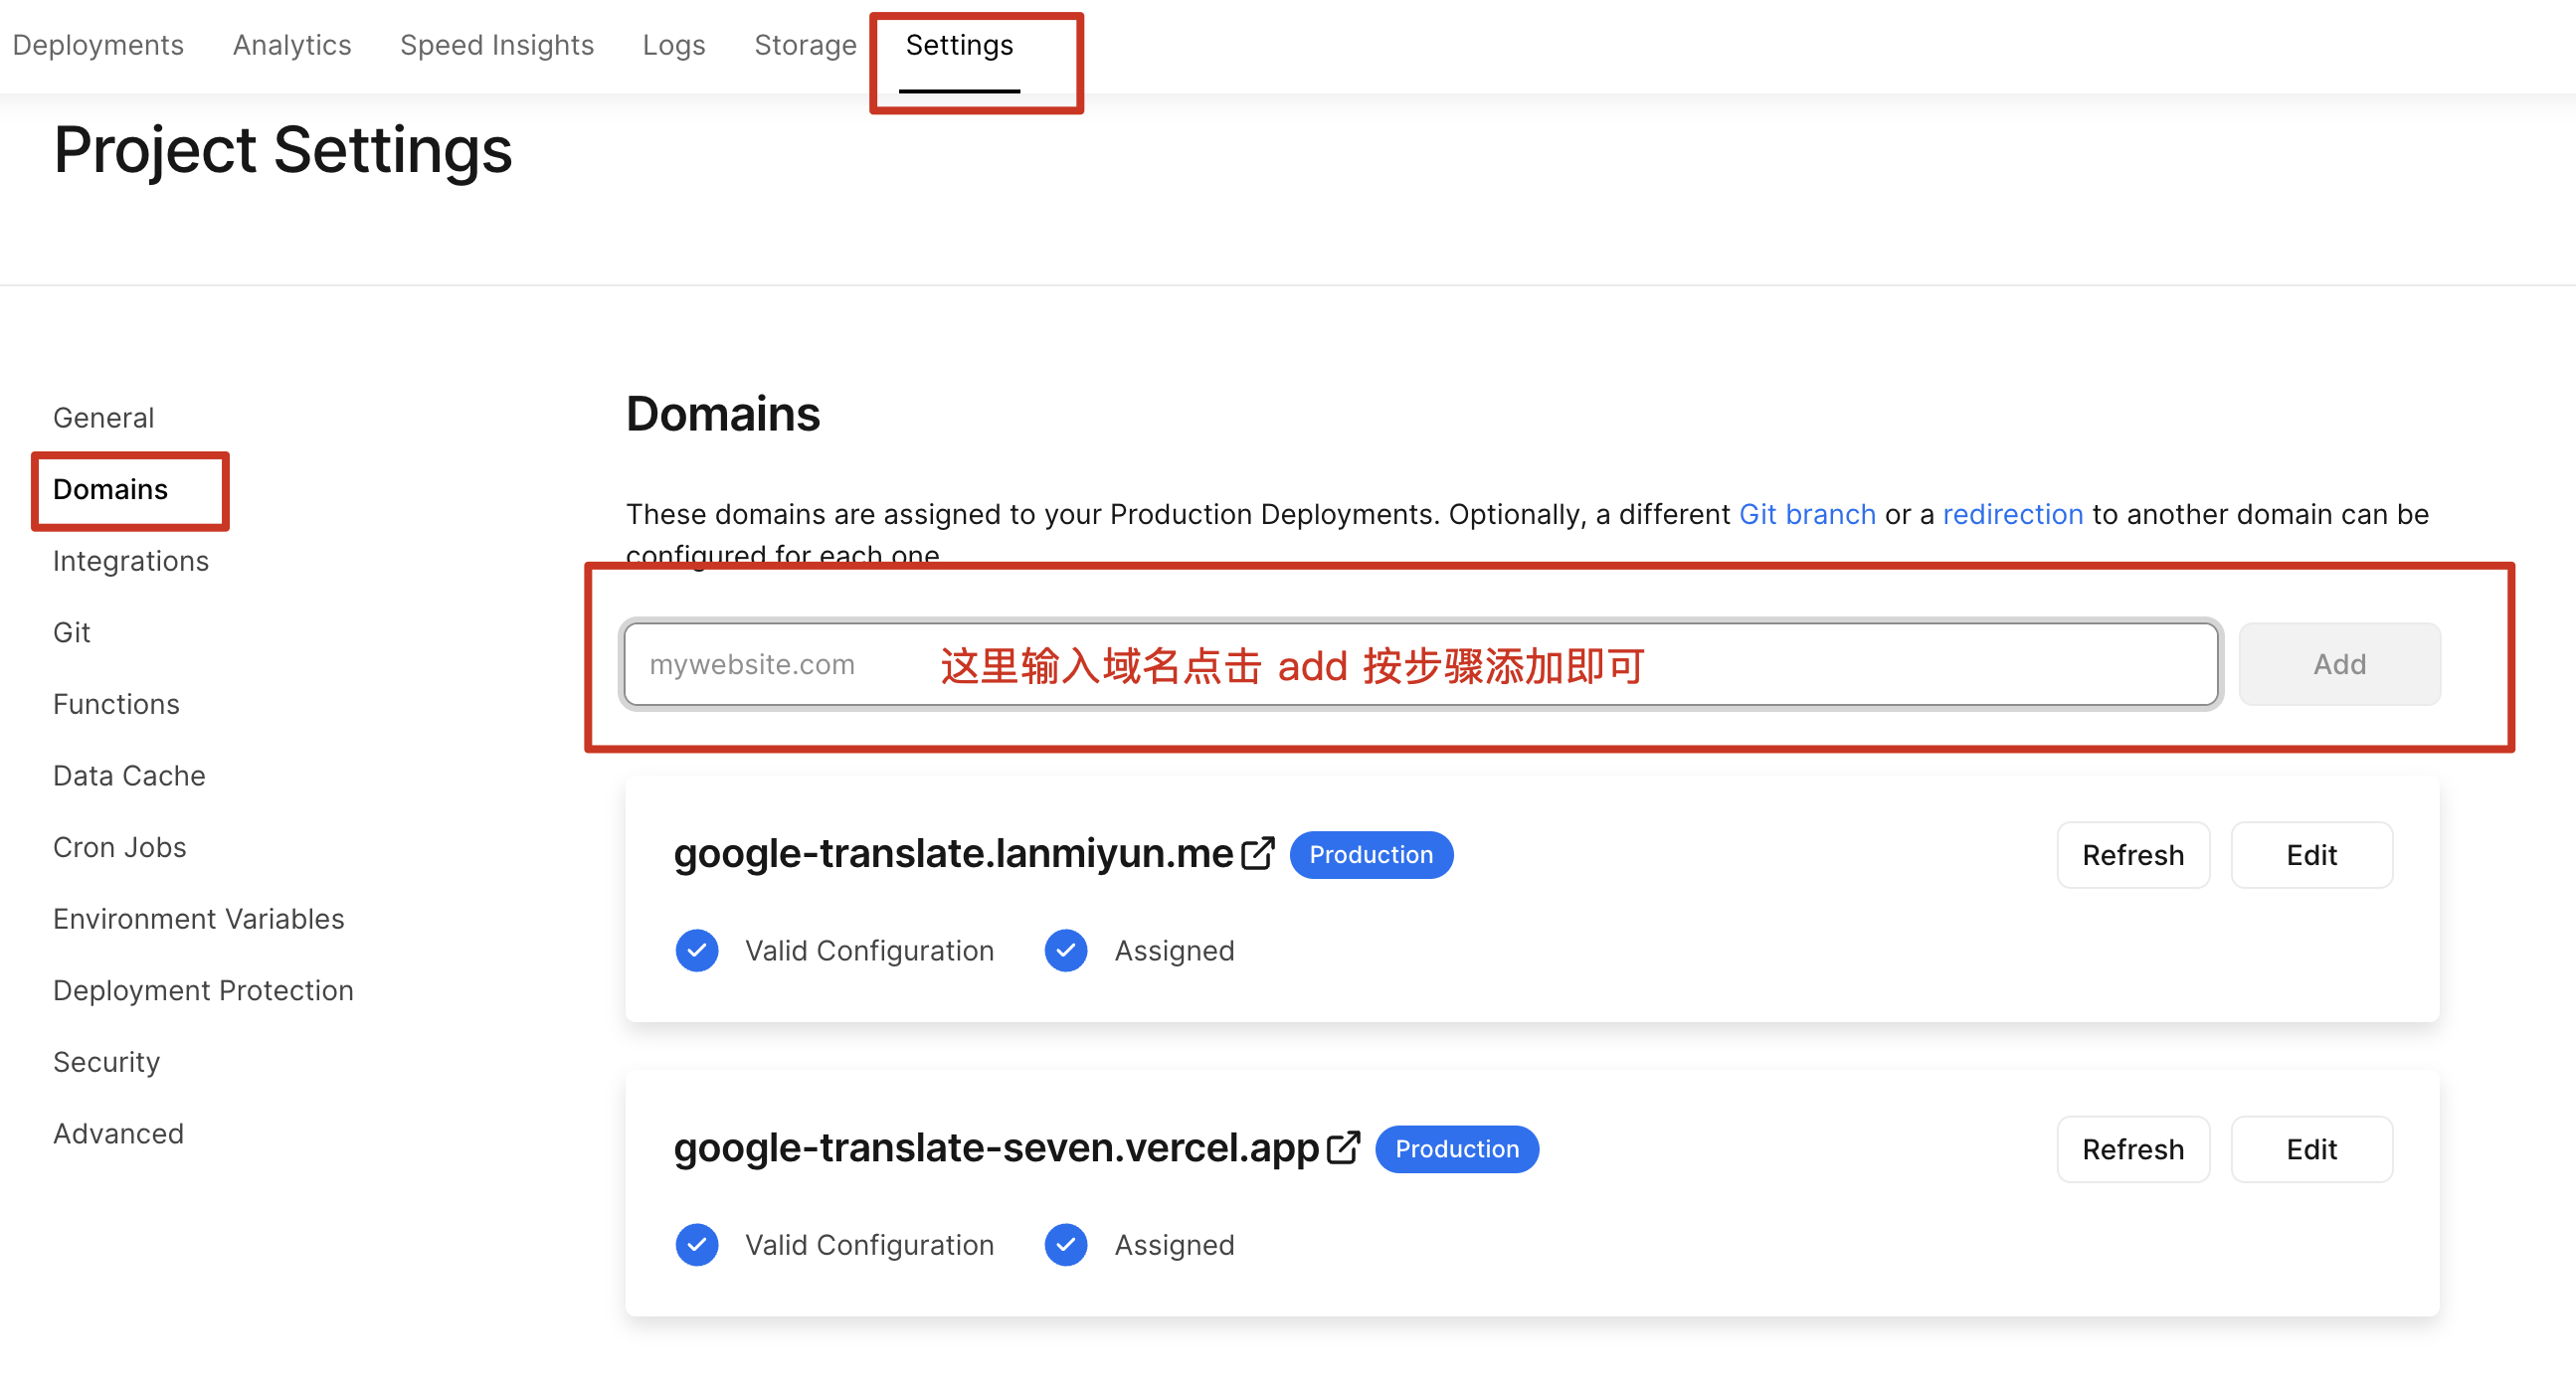Refresh the google-translate.lanmiyun.me domain
This screenshot has width=2576, height=1394.
click(2132, 854)
